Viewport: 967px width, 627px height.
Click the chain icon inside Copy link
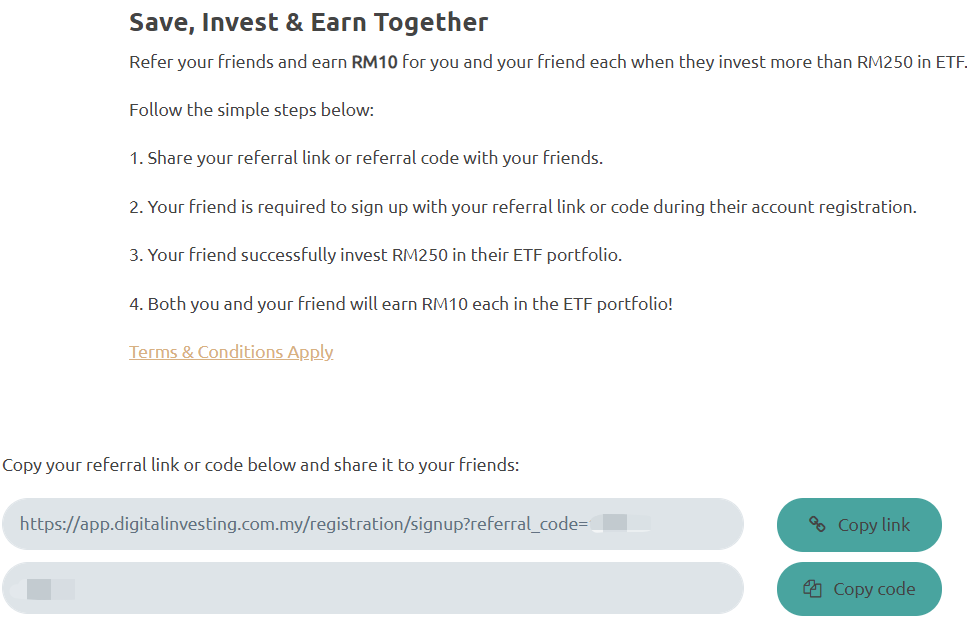[x=817, y=524]
